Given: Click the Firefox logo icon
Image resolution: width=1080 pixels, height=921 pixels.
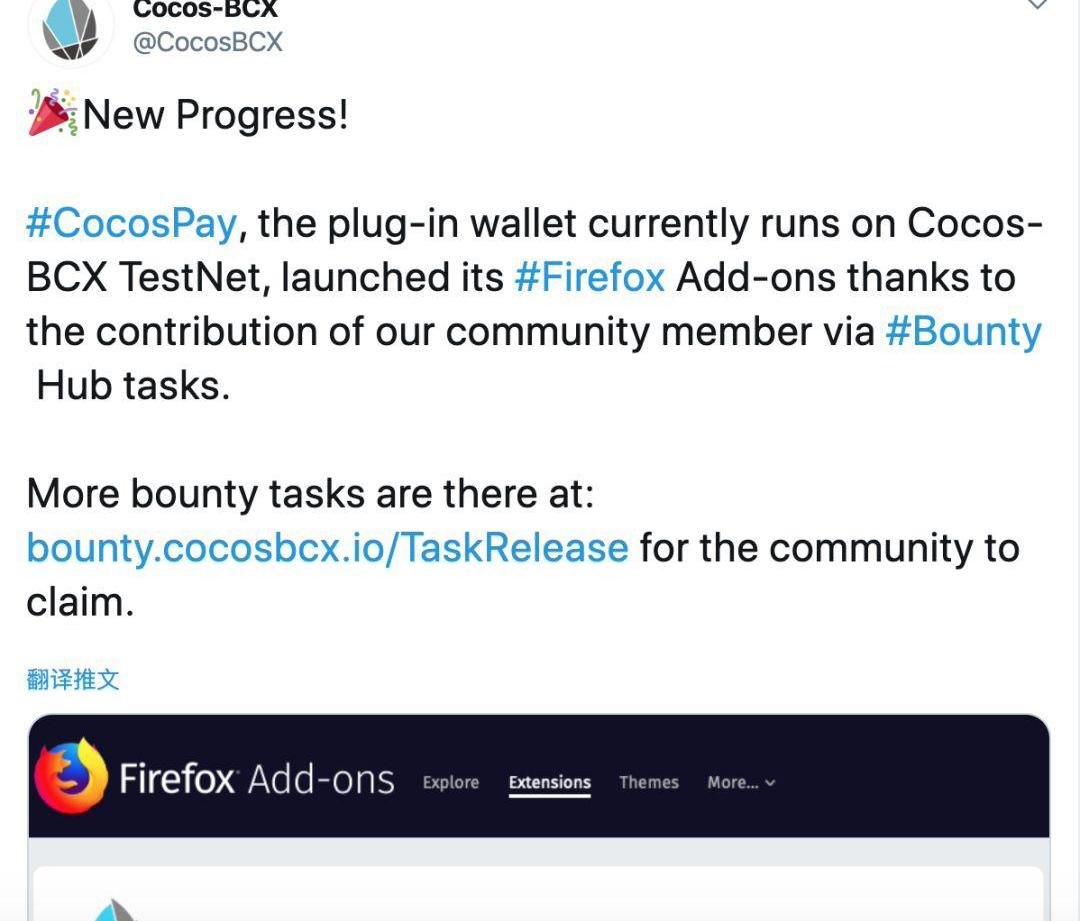Looking at the screenshot, I should pos(70,777).
